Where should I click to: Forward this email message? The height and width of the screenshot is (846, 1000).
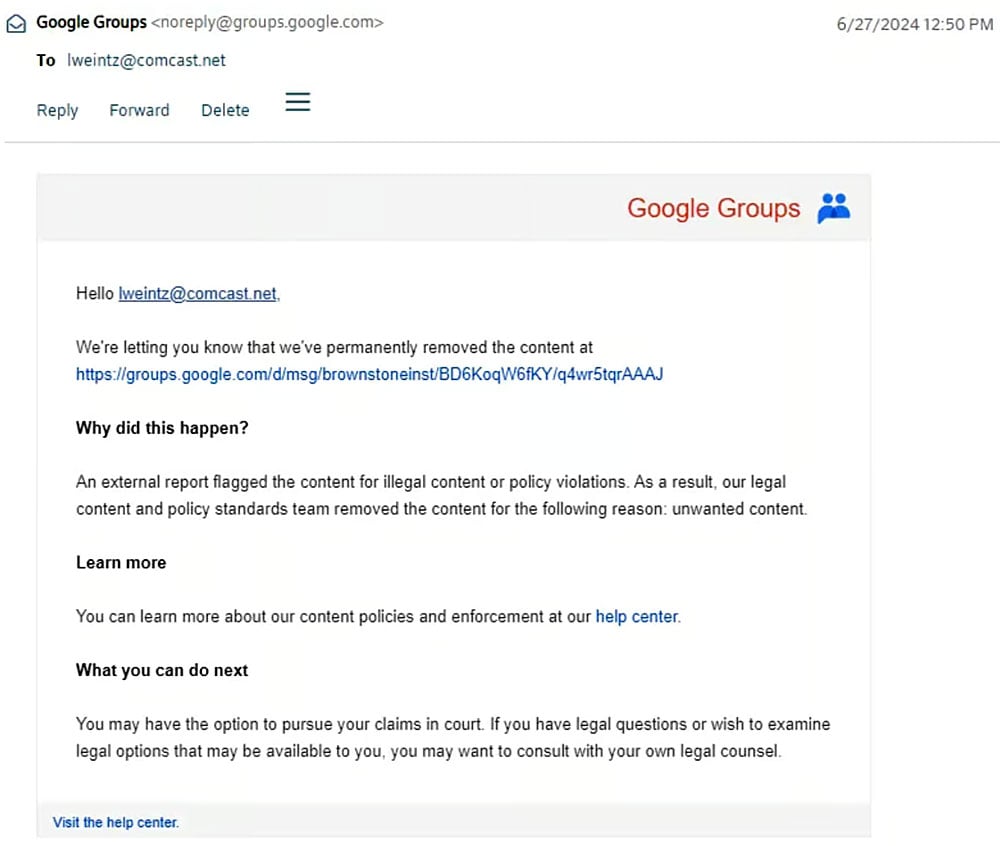[x=139, y=110]
